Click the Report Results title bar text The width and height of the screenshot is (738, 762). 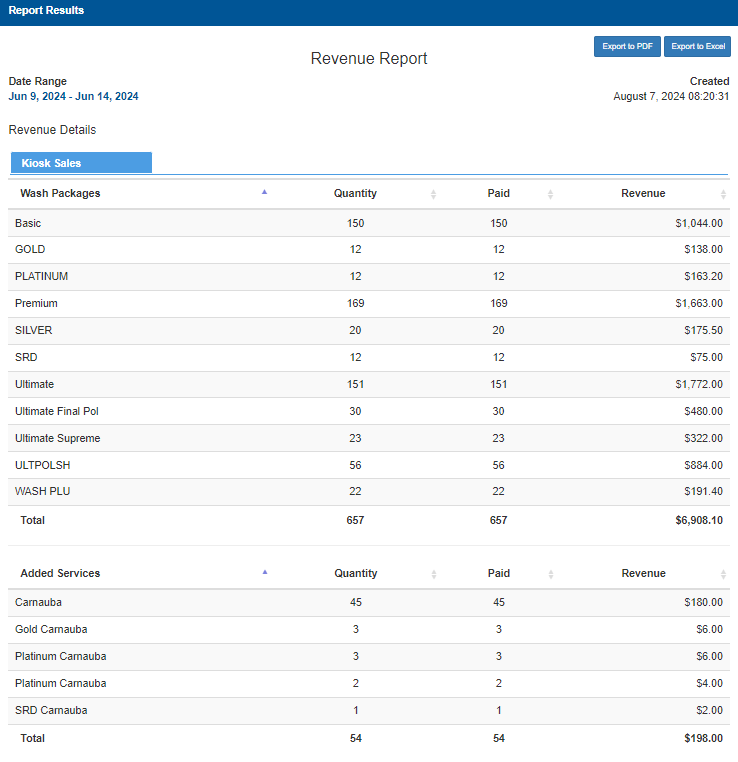(46, 10)
